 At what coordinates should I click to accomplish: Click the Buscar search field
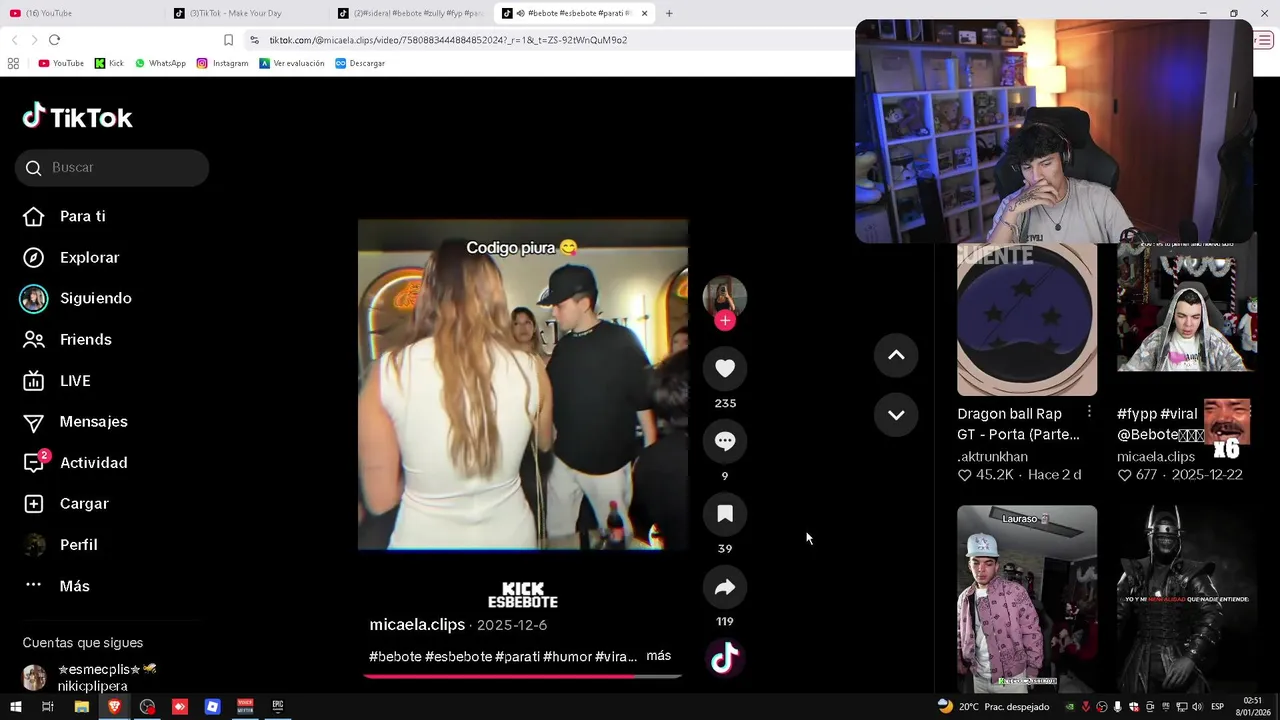[112, 167]
